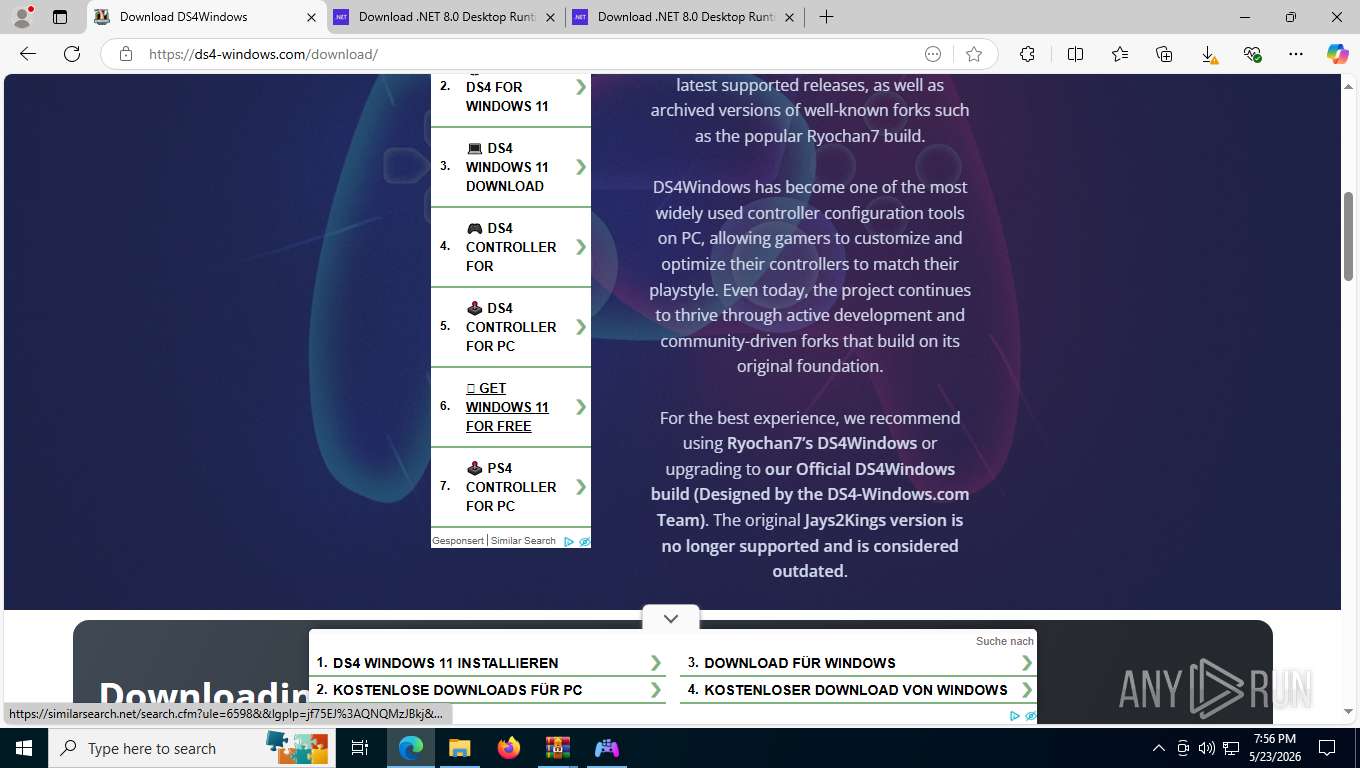Screen dimensions: 1360x768
Task: Open the tab actions menu icon
Action: click(x=60, y=17)
